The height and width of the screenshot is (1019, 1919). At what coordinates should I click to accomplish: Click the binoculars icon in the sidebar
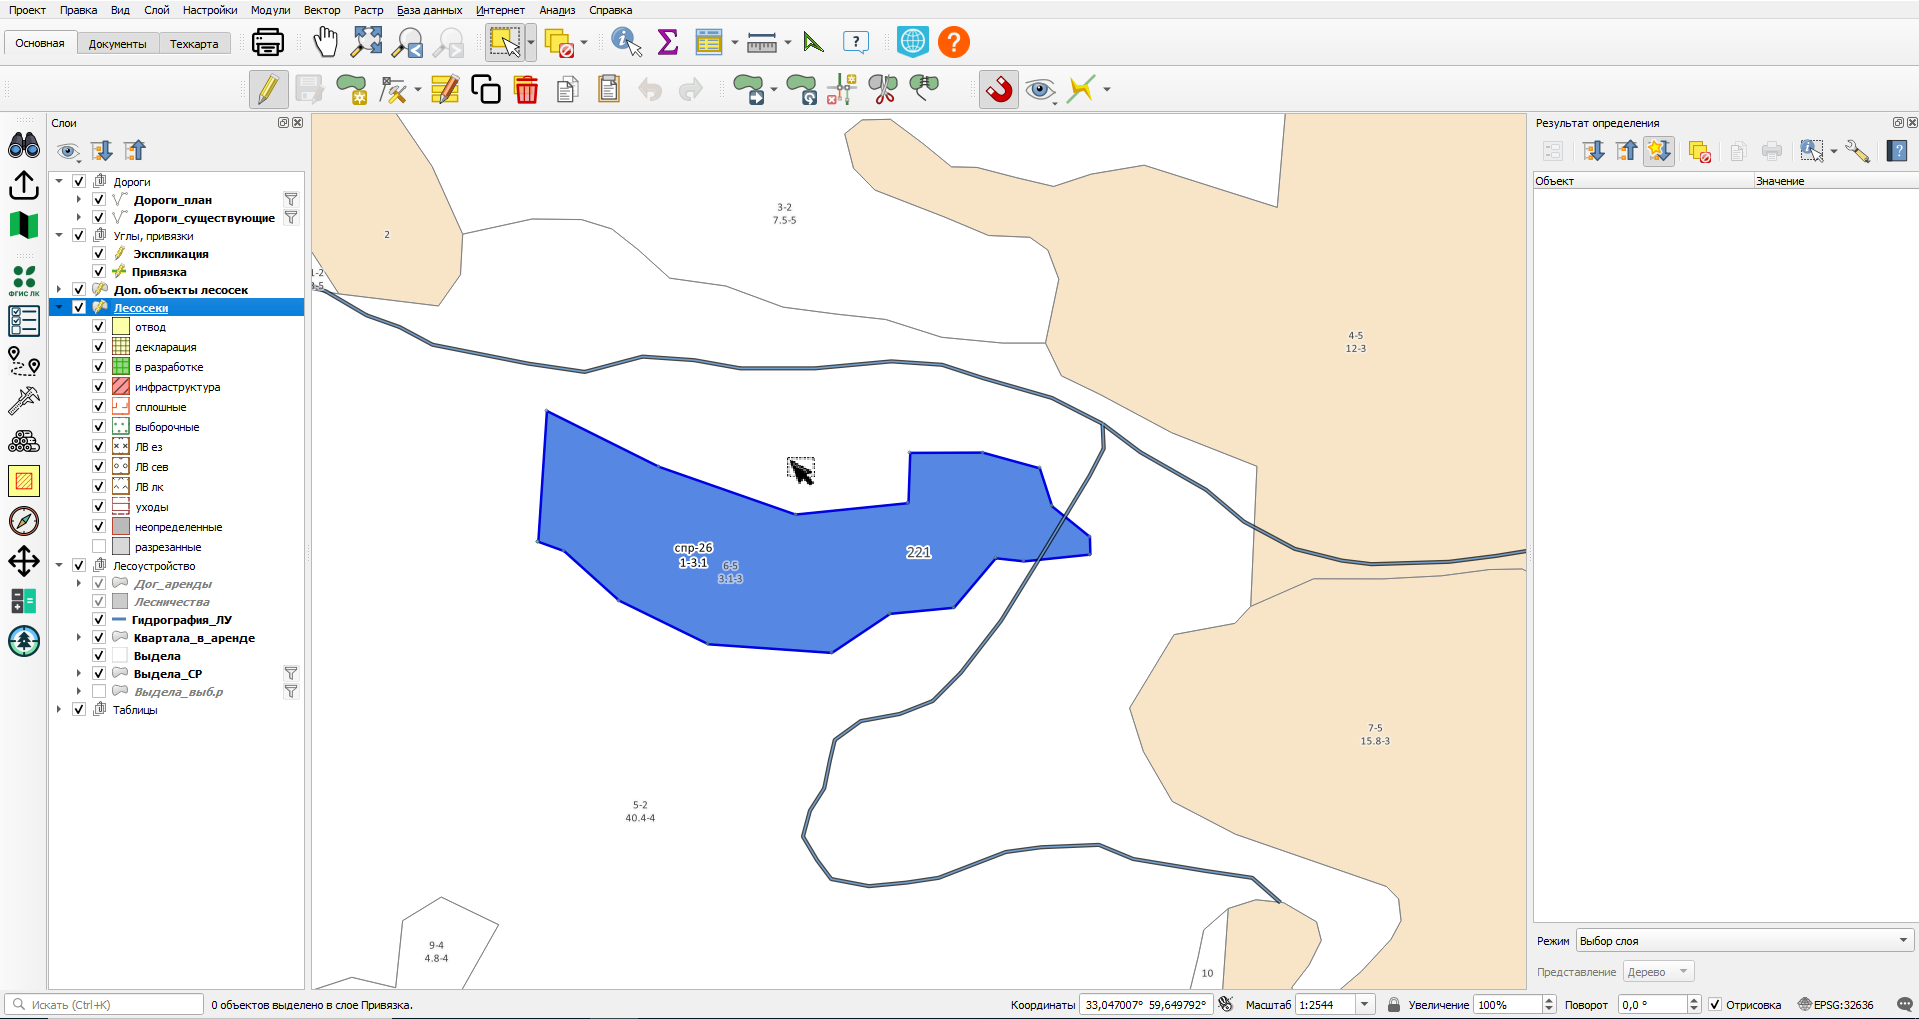[24, 146]
